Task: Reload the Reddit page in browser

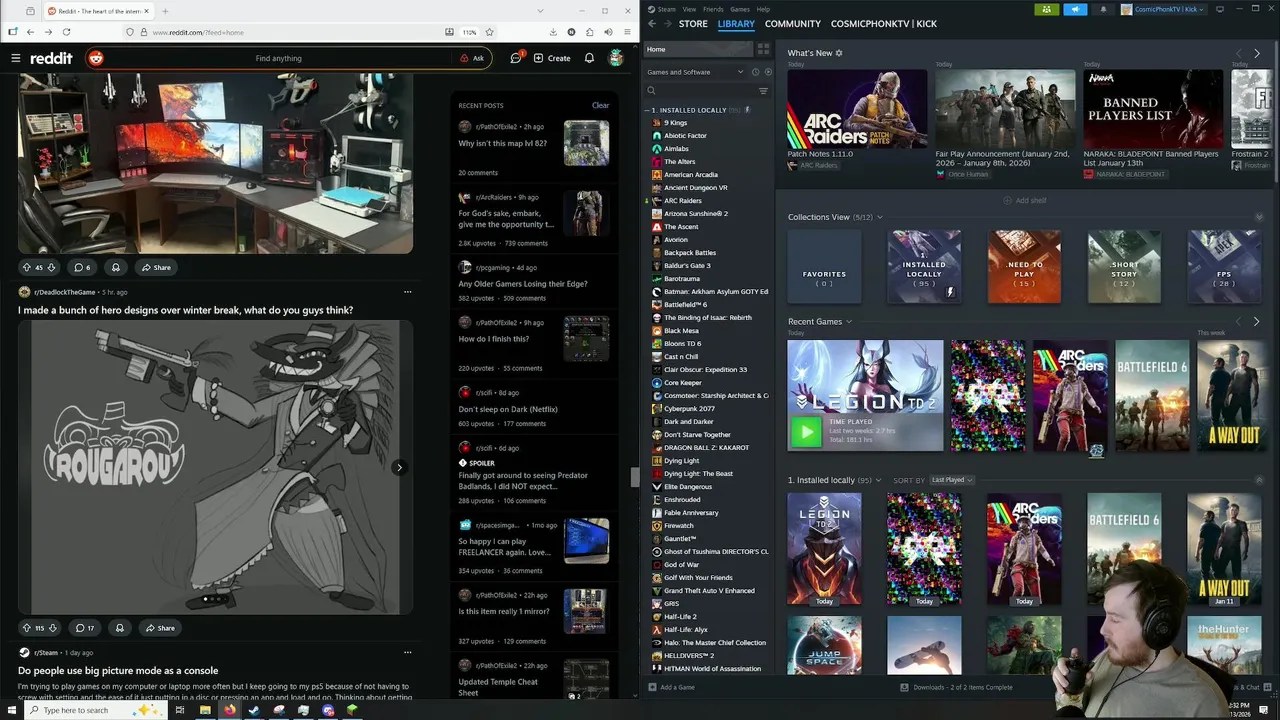Action: point(66,32)
